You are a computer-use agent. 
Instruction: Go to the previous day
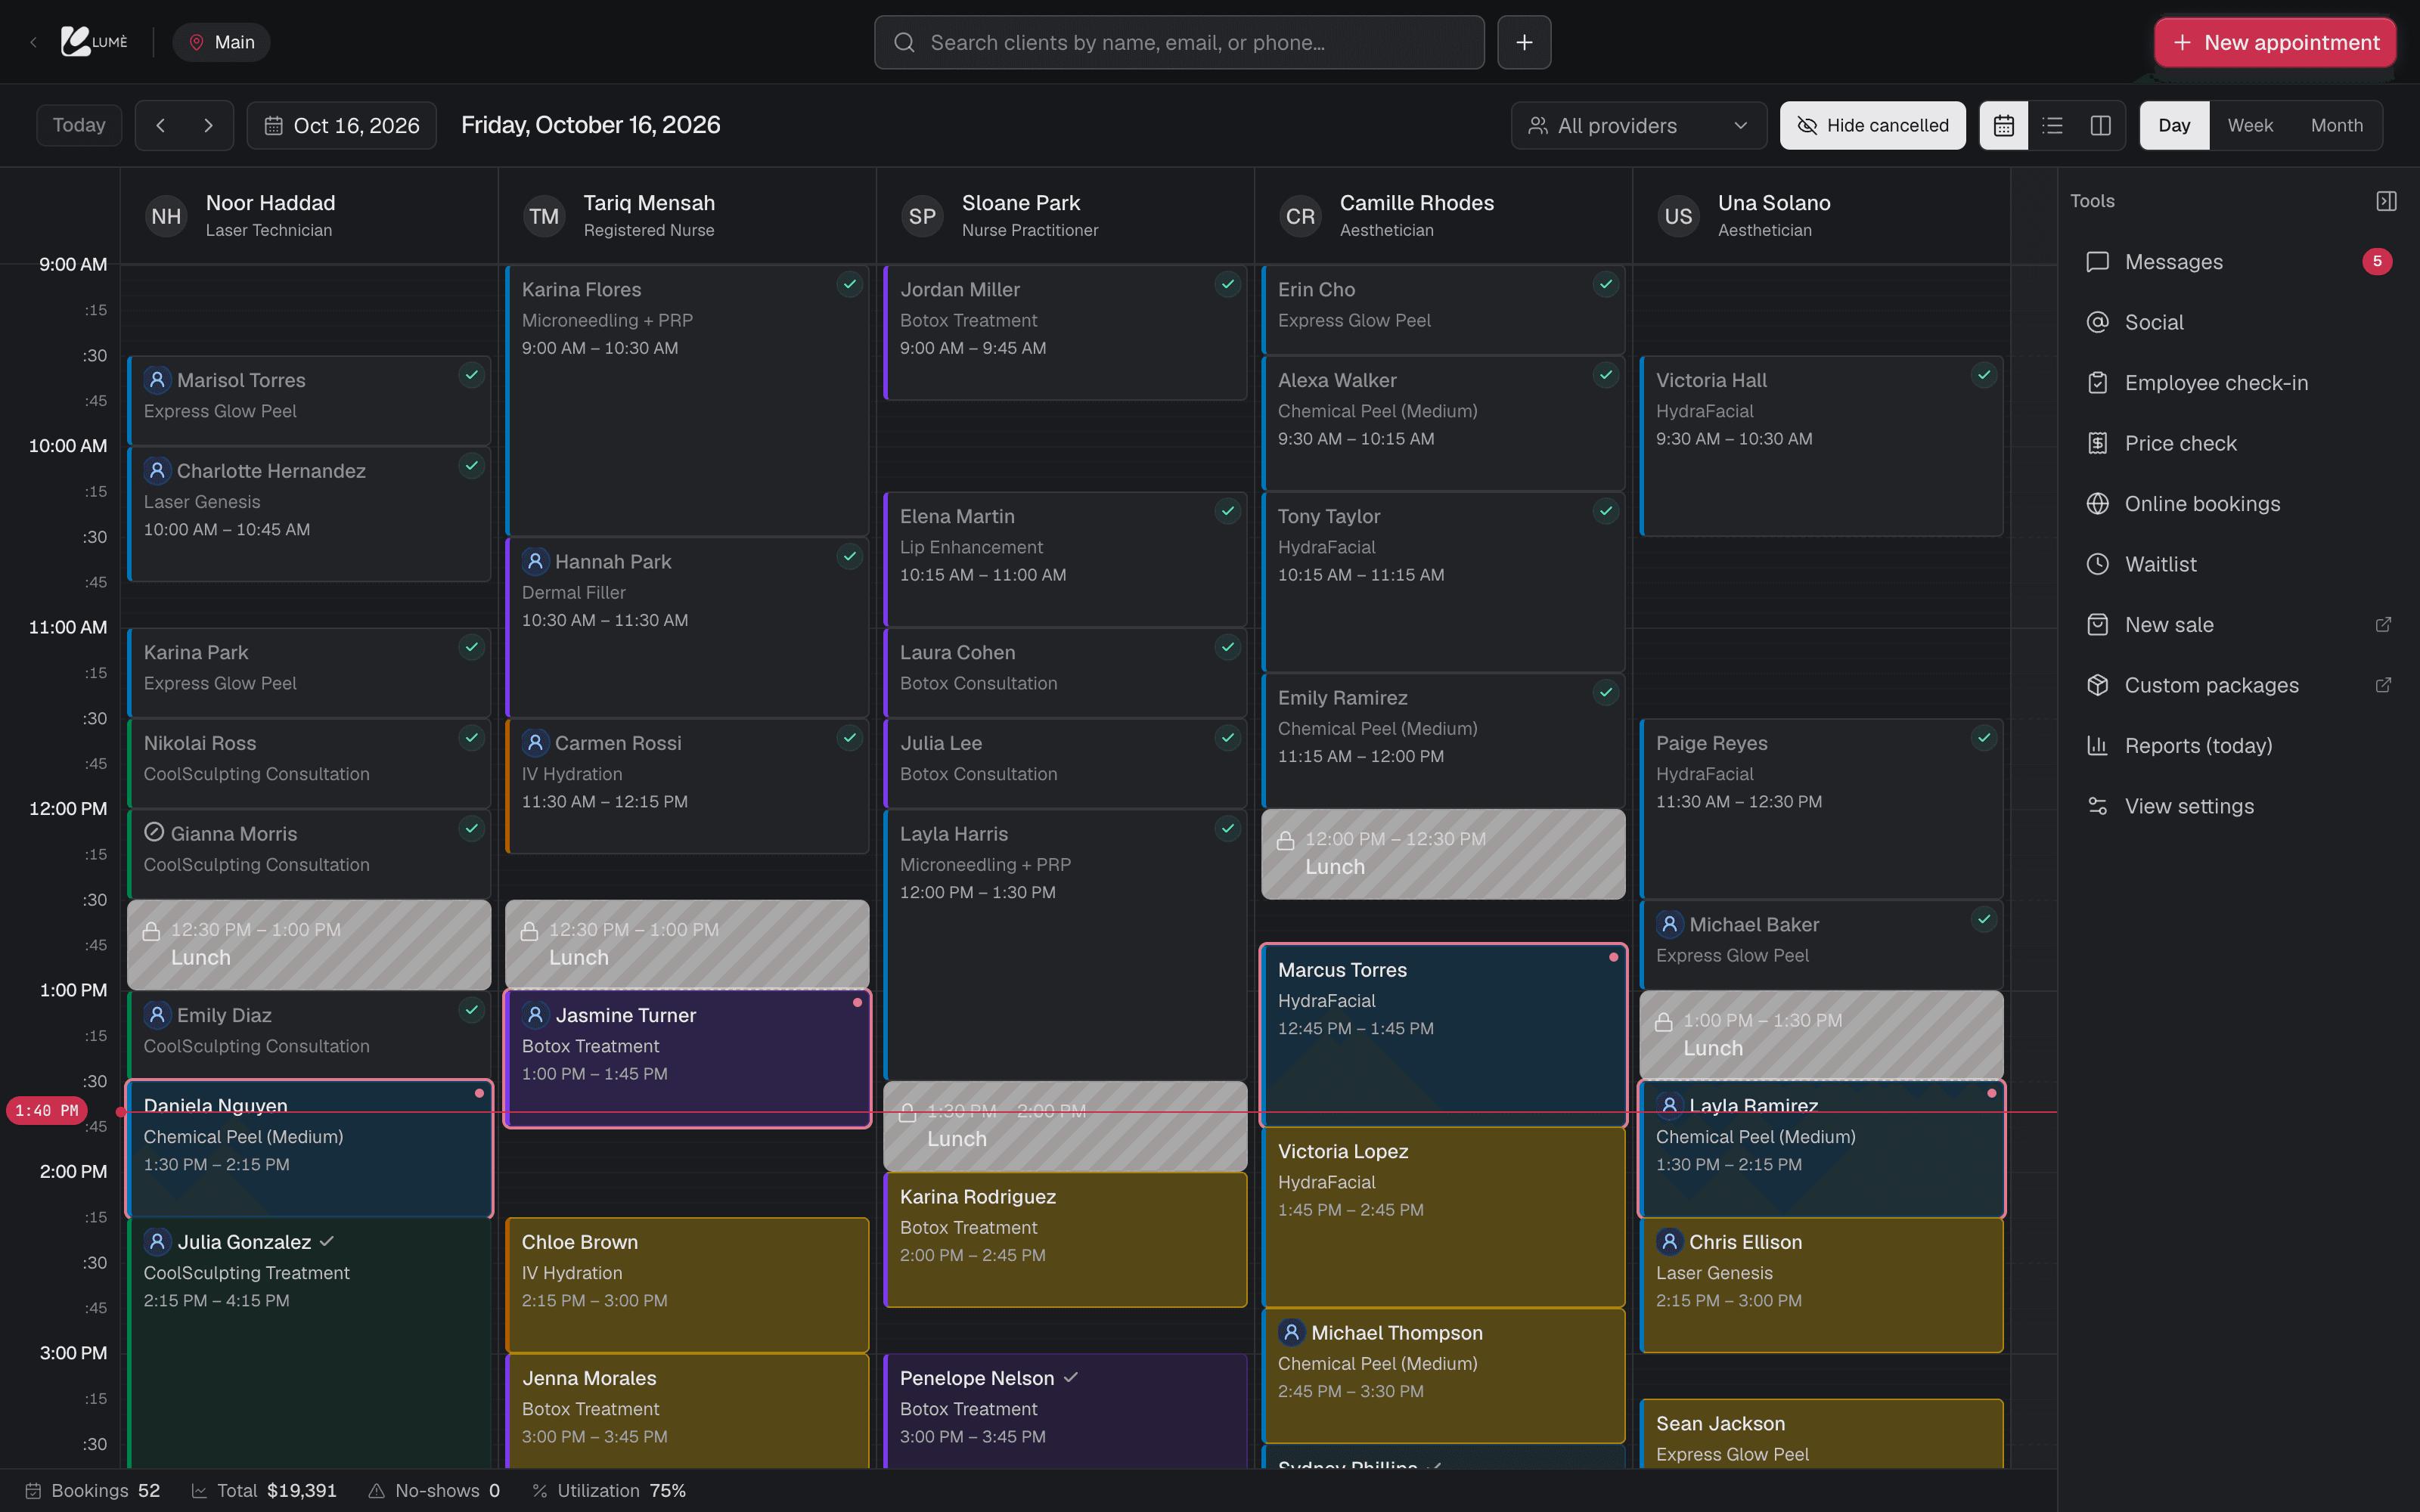pyautogui.click(x=160, y=125)
